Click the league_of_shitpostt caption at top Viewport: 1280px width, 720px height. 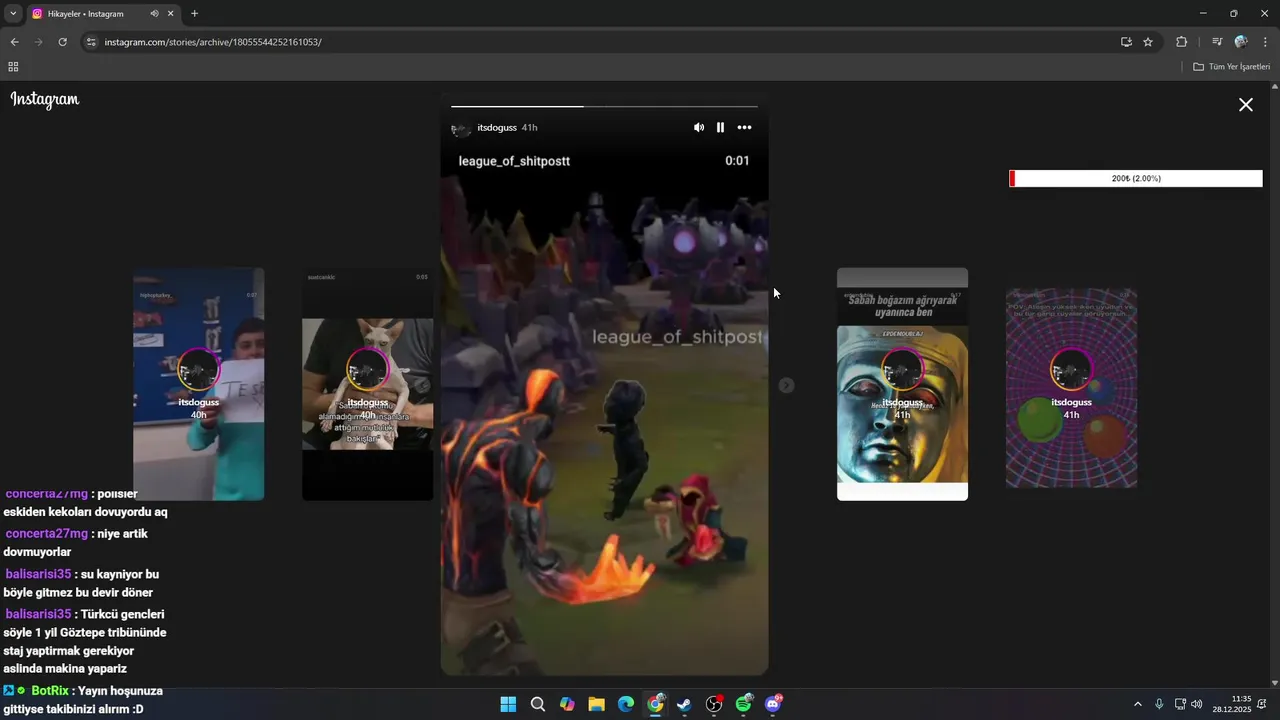(514, 161)
